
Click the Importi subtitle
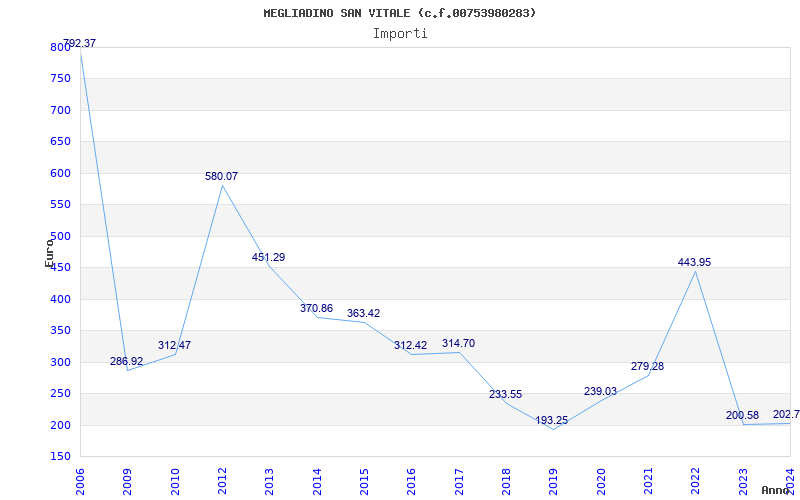tap(400, 34)
